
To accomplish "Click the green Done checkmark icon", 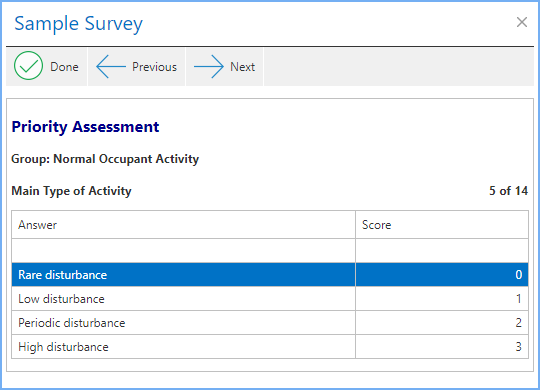I will pyautogui.click(x=29, y=65).
